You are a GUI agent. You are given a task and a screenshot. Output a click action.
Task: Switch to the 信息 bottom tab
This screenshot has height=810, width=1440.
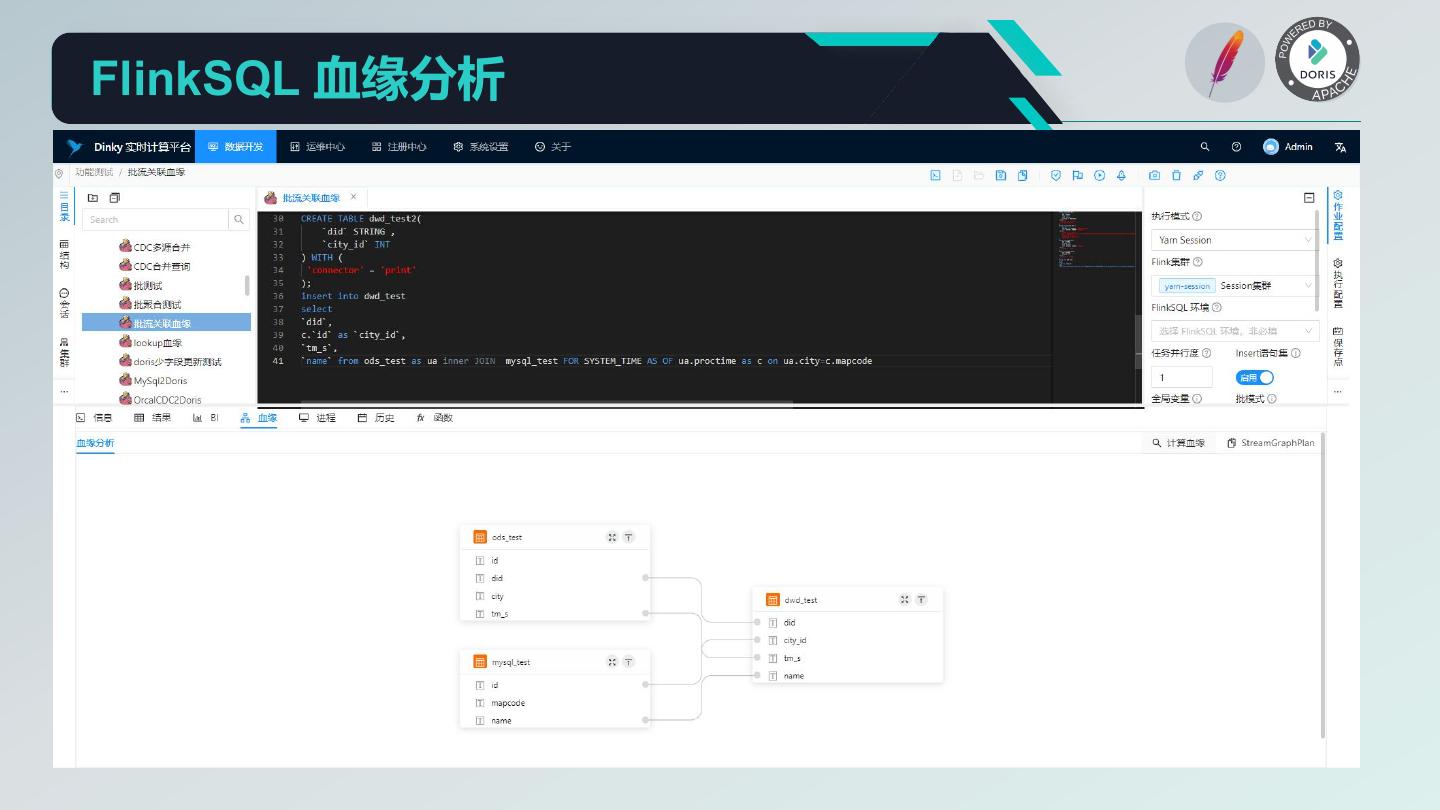(94, 418)
